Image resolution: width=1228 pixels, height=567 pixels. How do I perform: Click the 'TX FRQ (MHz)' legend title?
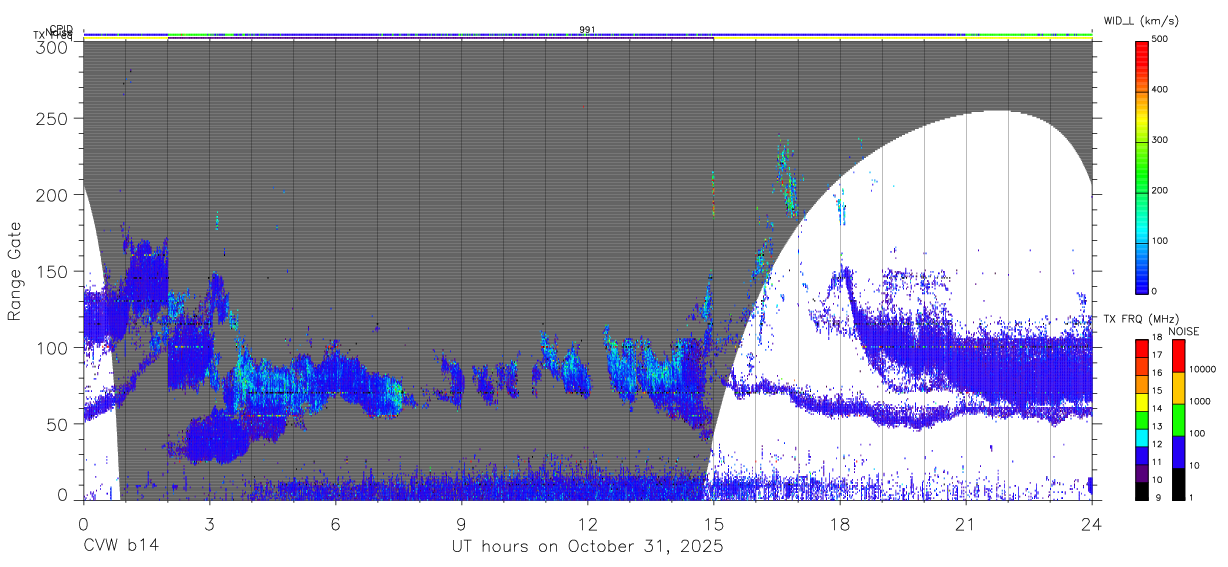[1141, 319]
